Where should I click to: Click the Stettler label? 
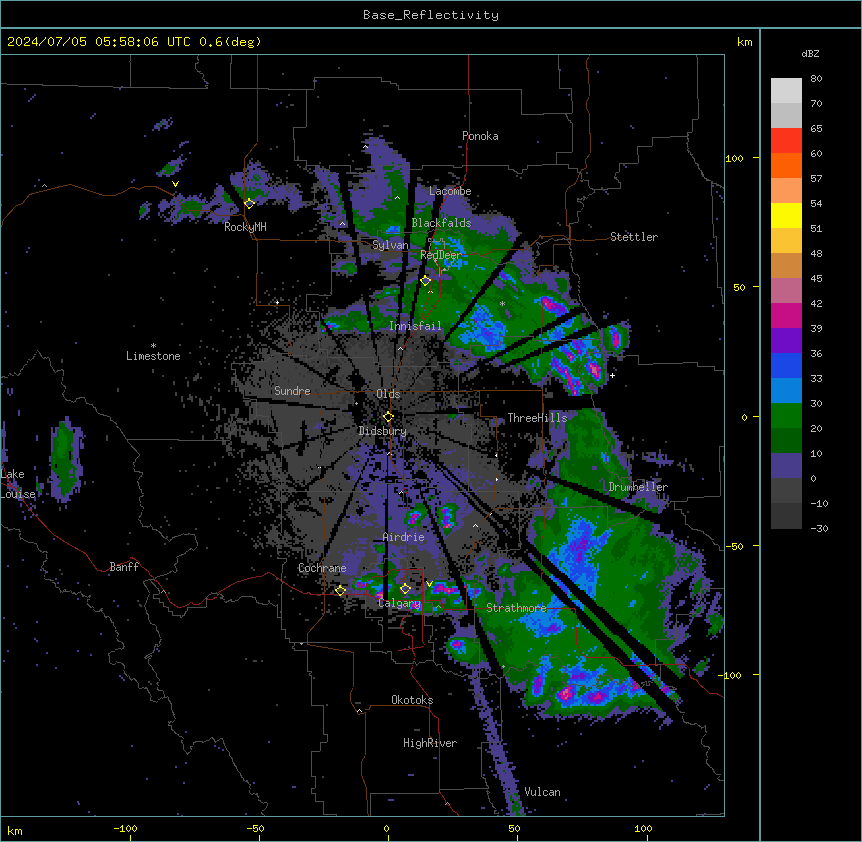click(x=634, y=237)
